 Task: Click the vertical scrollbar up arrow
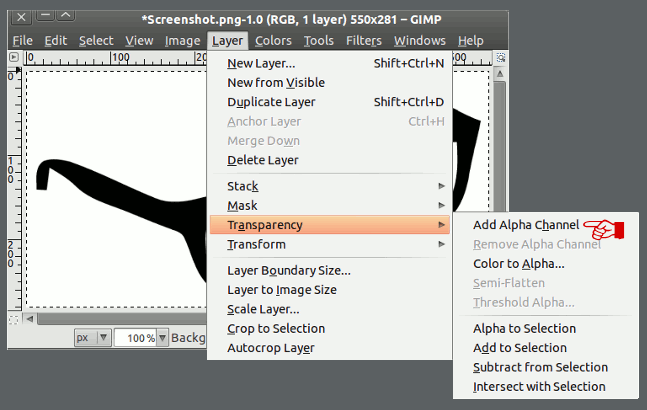click(500, 74)
